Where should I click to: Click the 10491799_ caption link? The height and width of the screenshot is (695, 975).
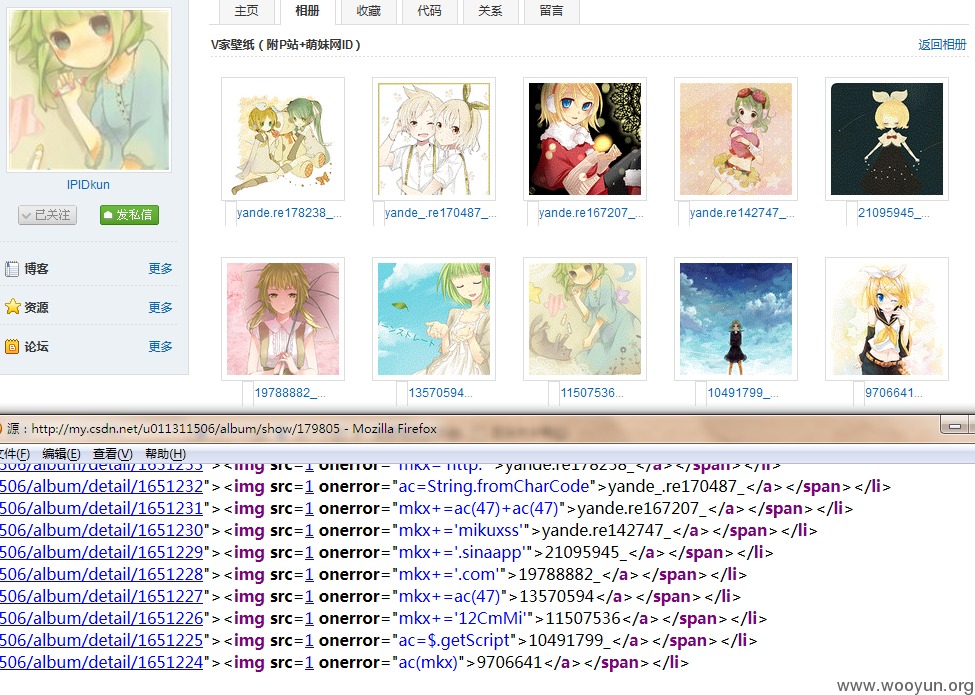click(x=742, y=393)
